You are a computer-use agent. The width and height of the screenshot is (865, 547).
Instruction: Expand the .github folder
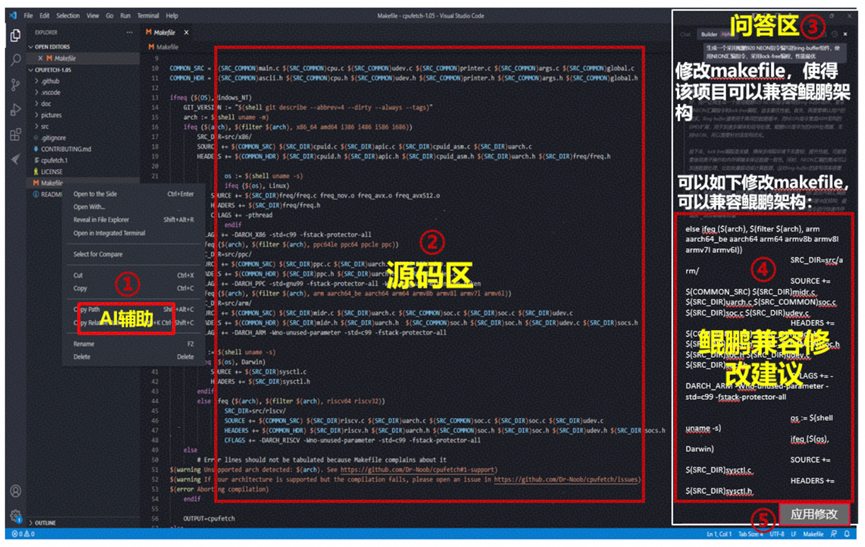point(50,81)
